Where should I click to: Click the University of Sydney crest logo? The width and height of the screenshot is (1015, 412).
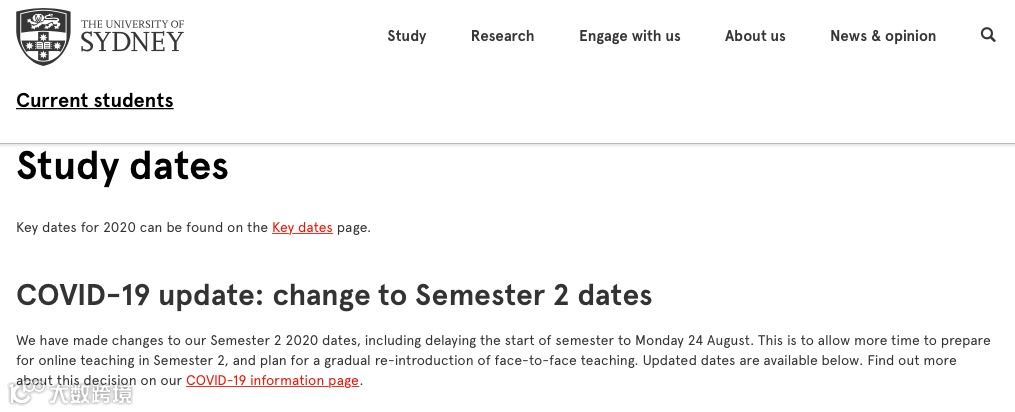pos(43,36)
